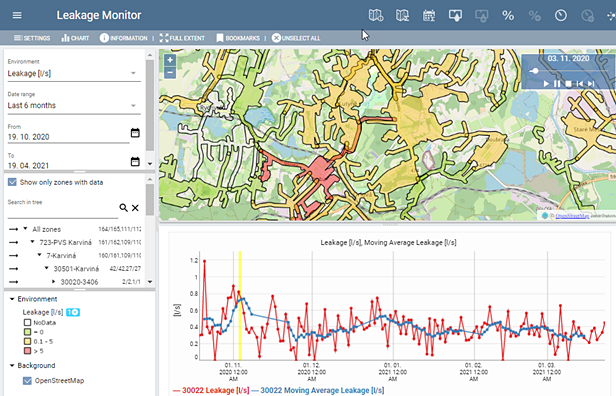
Task: Click the arrow icon beside 7-Karviná
Action: pos(13,256)
